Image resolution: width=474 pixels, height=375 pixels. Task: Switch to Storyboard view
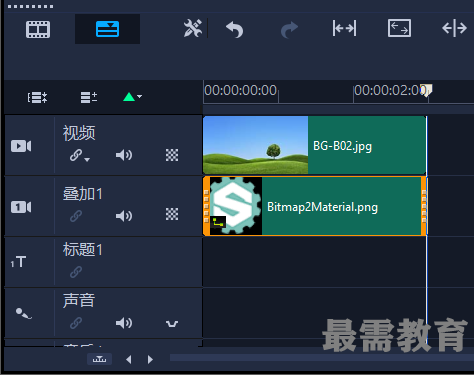click(38, 29)
